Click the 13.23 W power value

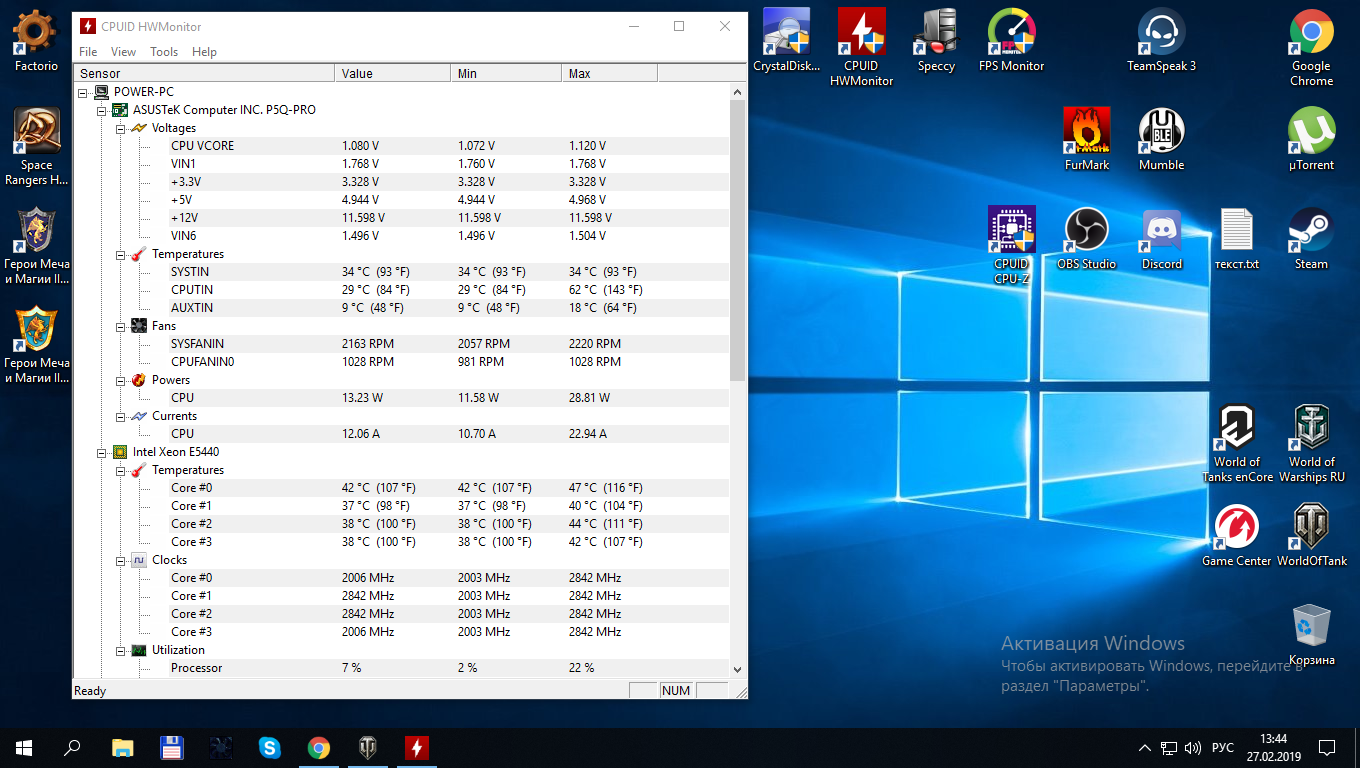tap(363, 398)
